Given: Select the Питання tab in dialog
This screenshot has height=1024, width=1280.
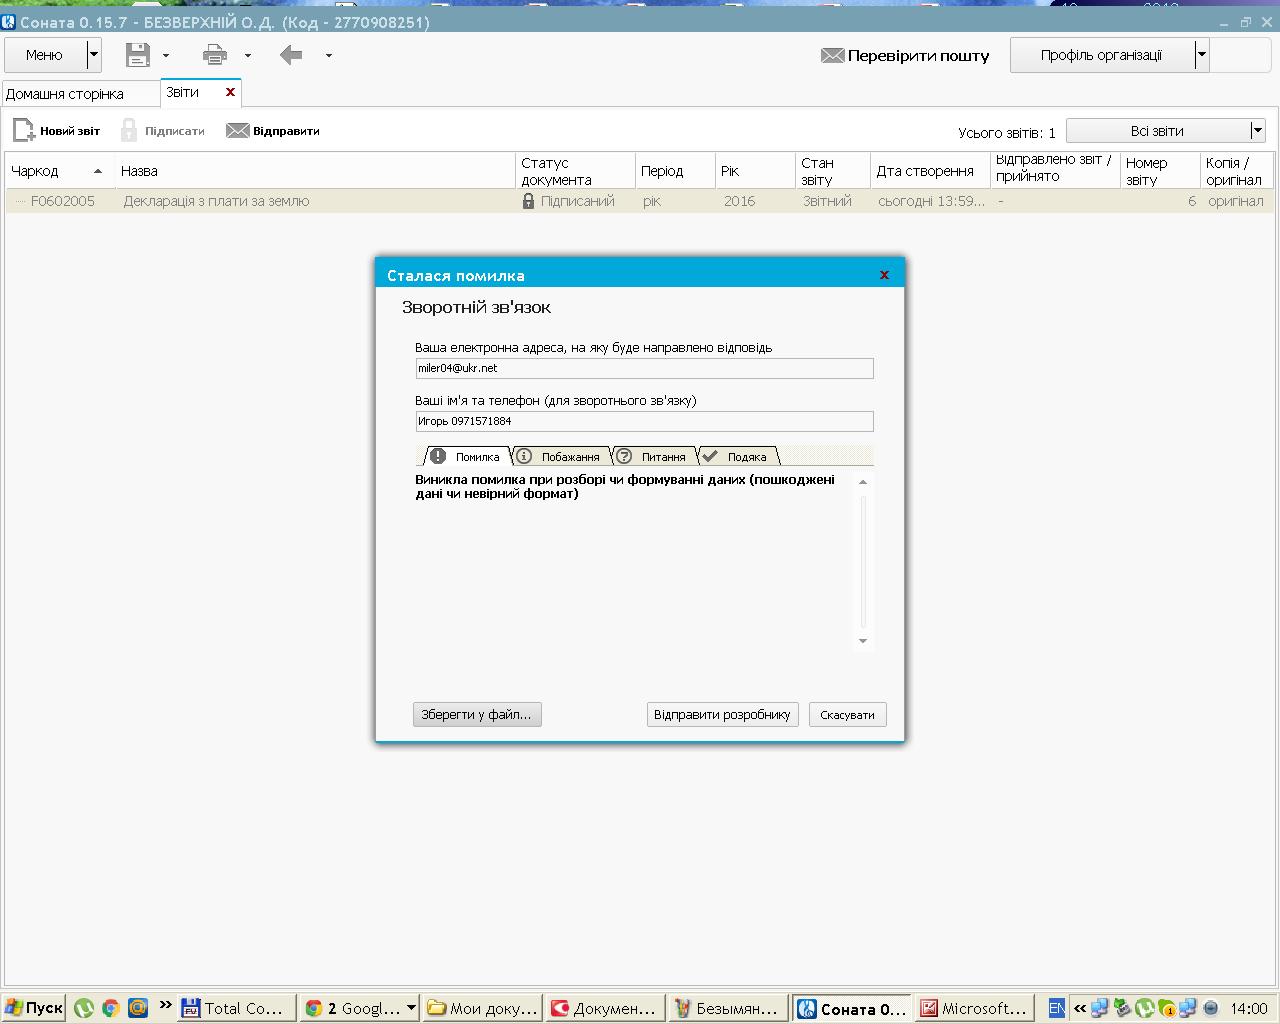Looking at the screenshot, I should pos(654,457).
